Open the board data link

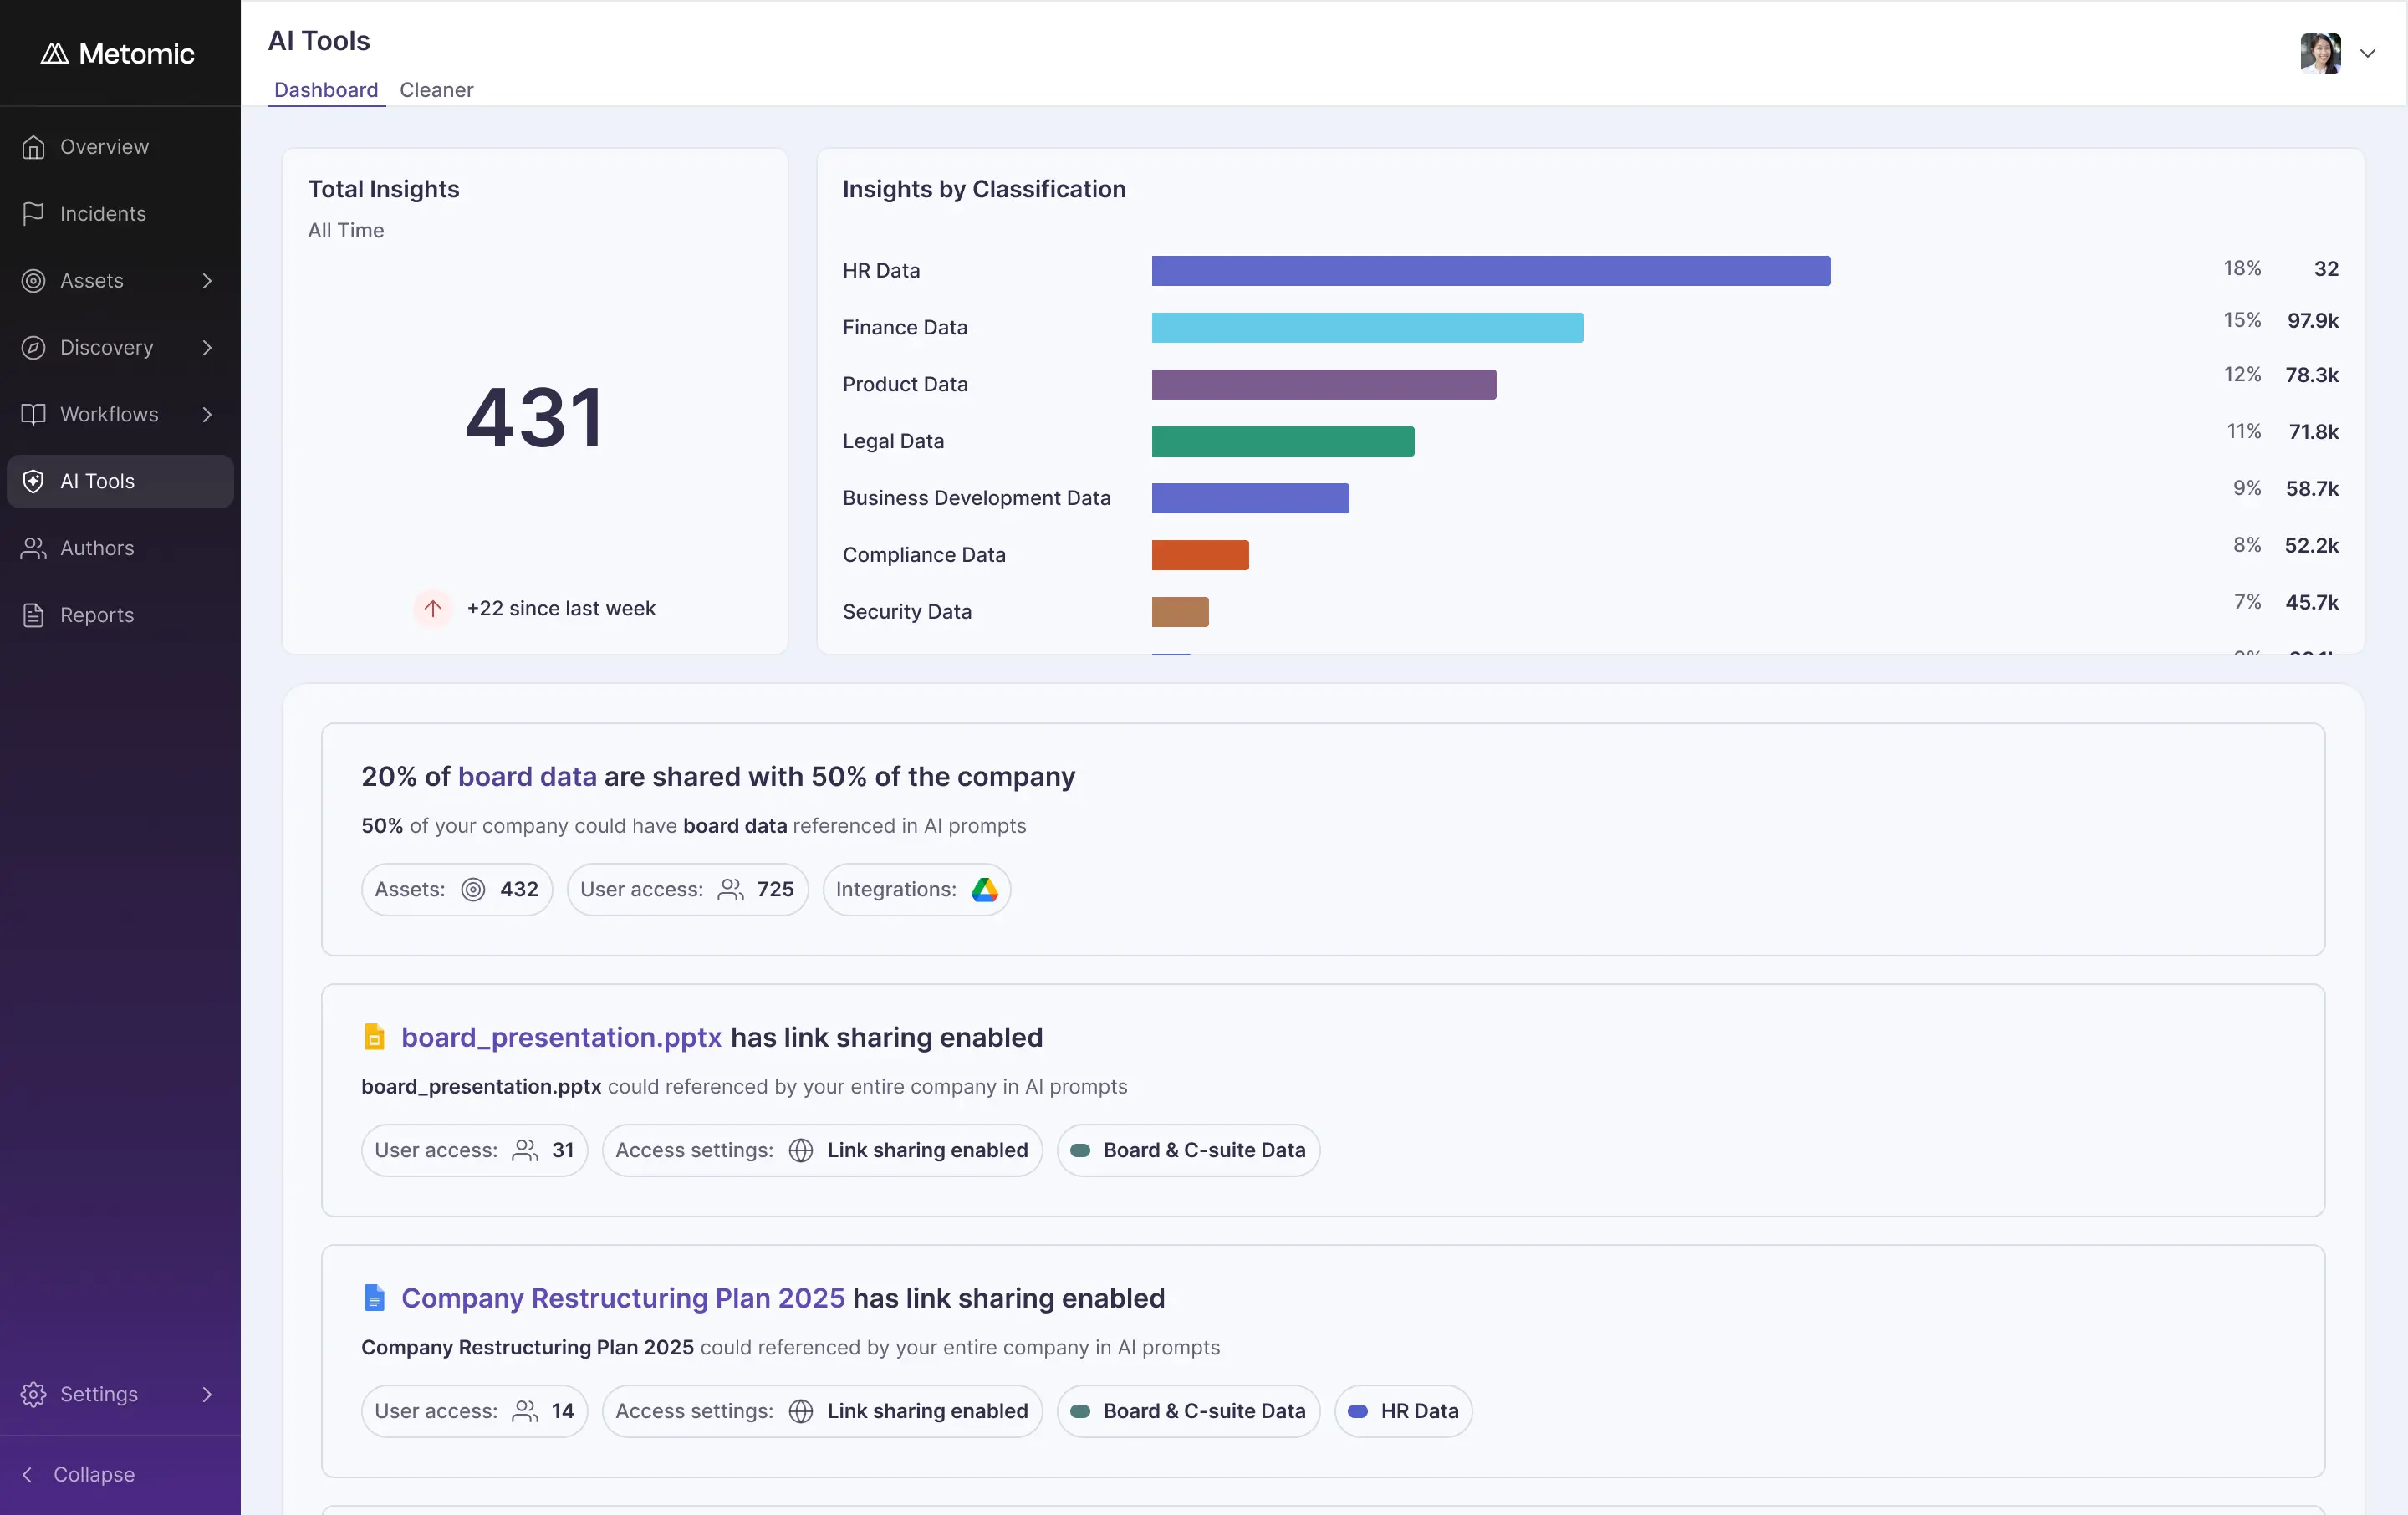527,776
